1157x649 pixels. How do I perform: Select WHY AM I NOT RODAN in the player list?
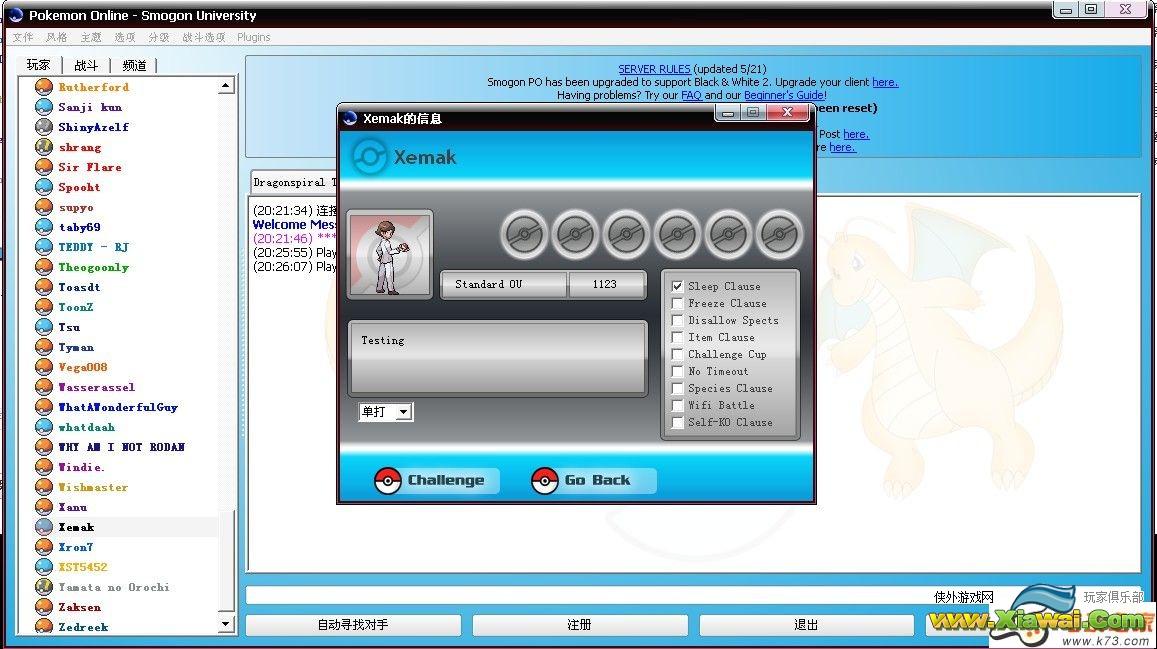click(x=122, y=447)
